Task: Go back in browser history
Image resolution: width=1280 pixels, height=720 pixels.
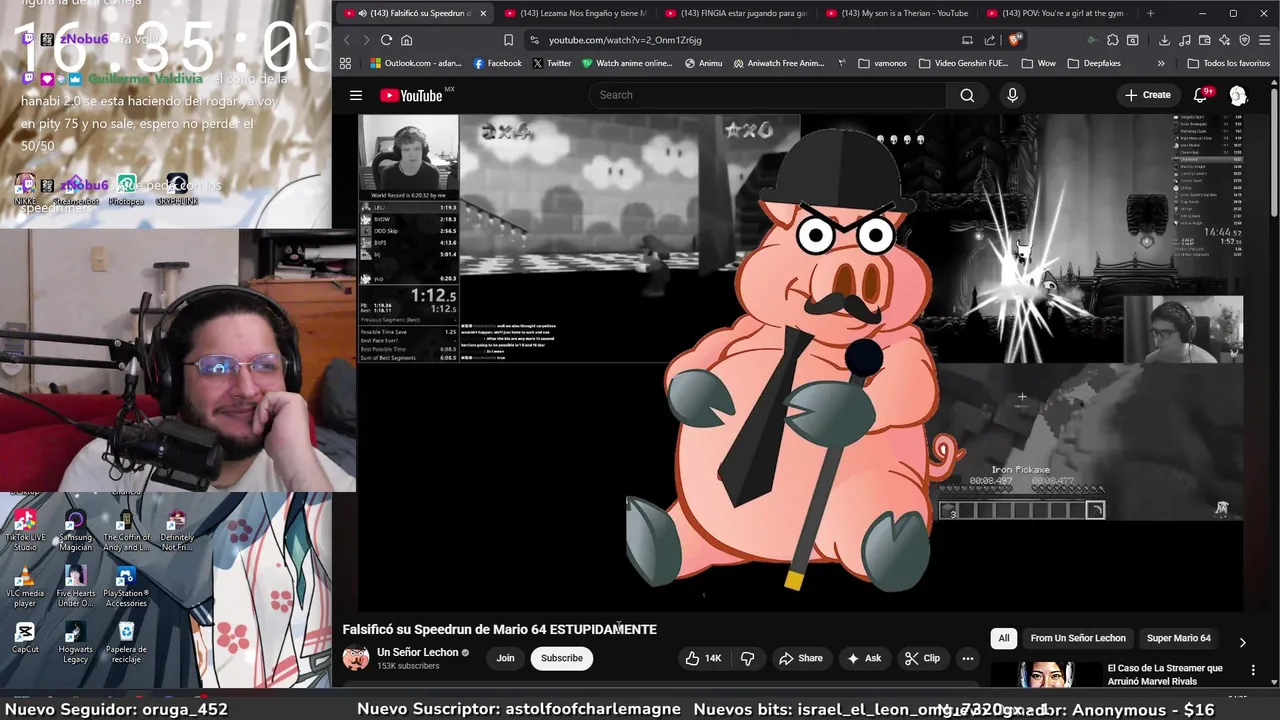Action: click(x=347, y=40)
